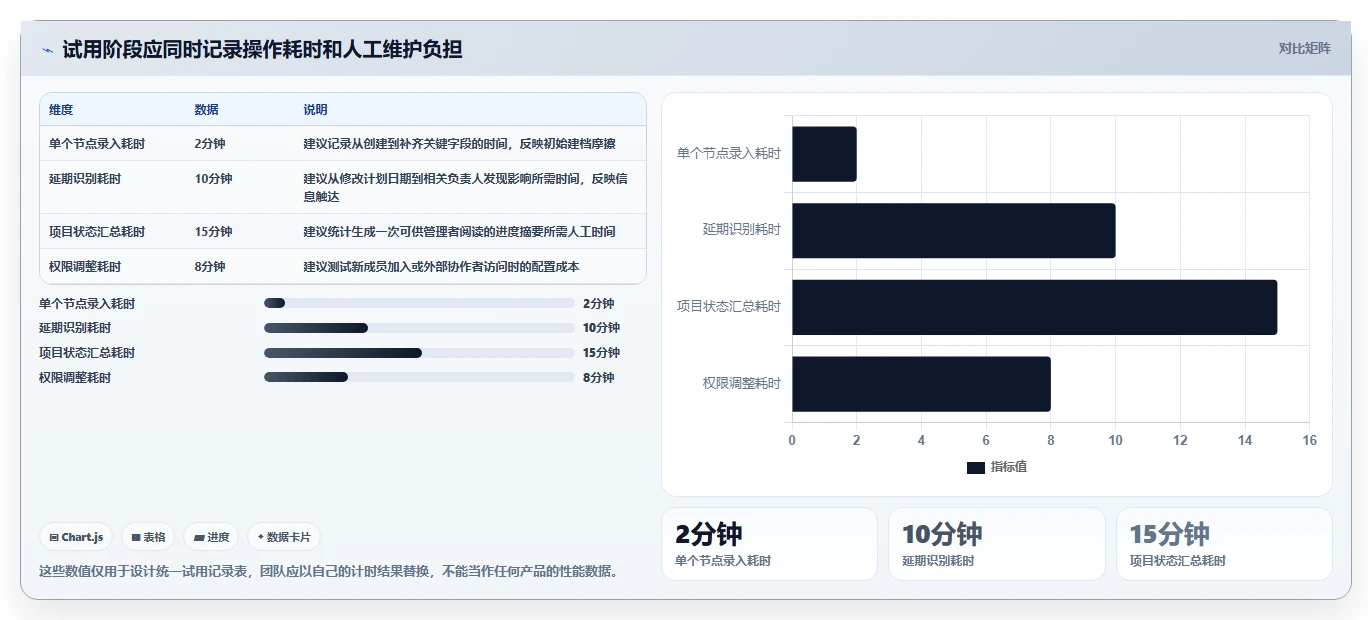Click the footer note starting 这些数值仅用于
Screen dimensions: 1372x620
coord(329,572)
